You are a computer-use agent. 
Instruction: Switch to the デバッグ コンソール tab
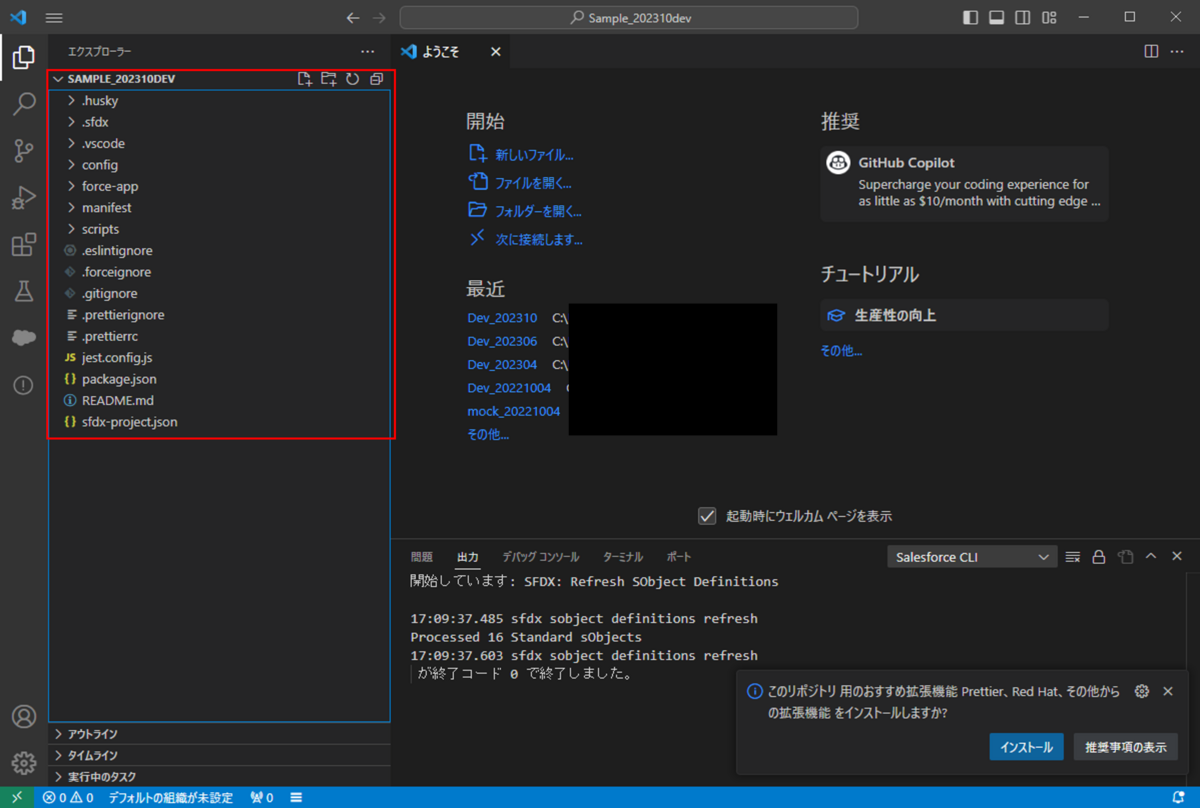(540, 557)
